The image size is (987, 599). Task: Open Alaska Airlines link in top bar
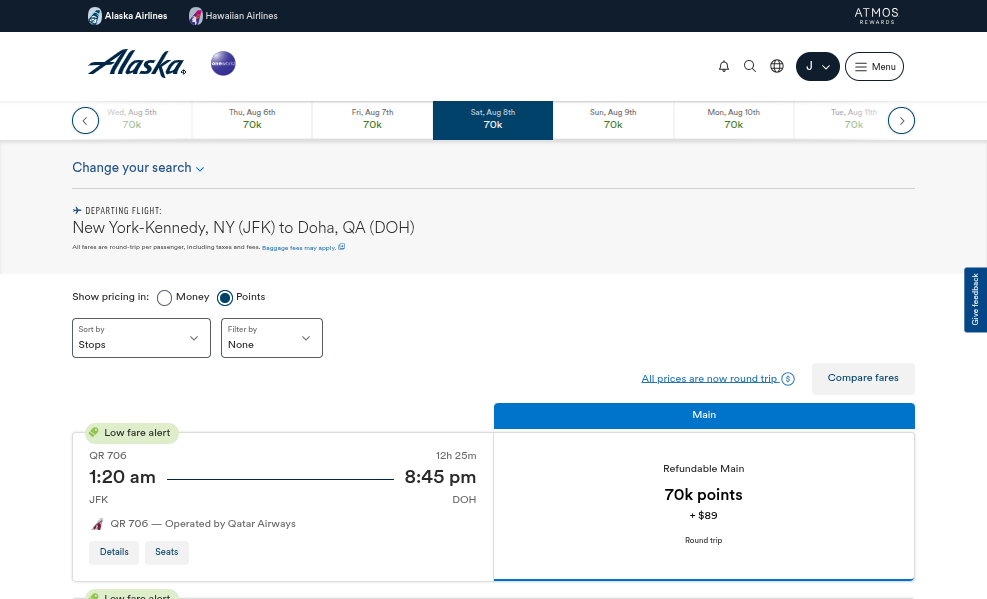tap(128, 16)
